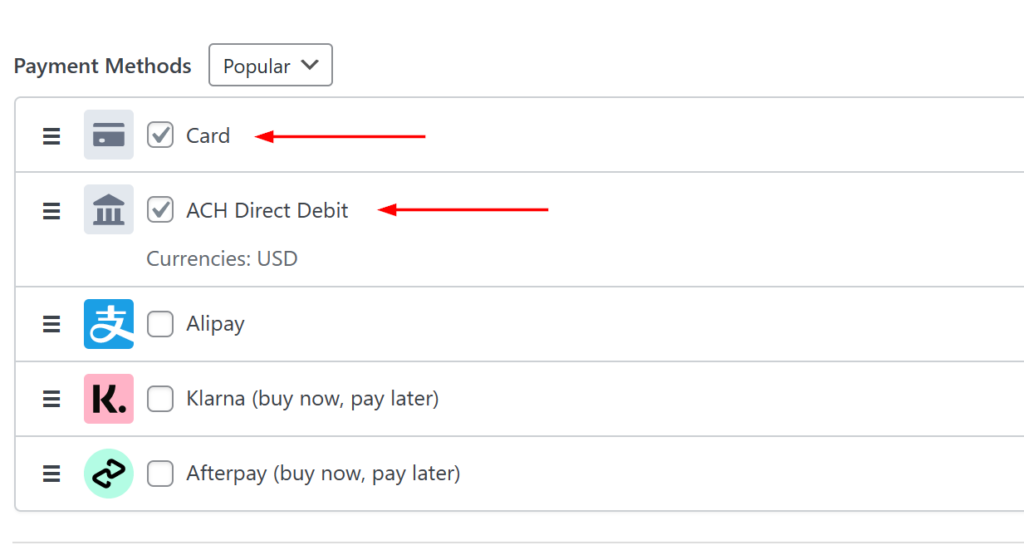The width and height of the screenshot is (1024, 550).
Task: Click the drag handle beside Card
Action: [x=51, y=136]
